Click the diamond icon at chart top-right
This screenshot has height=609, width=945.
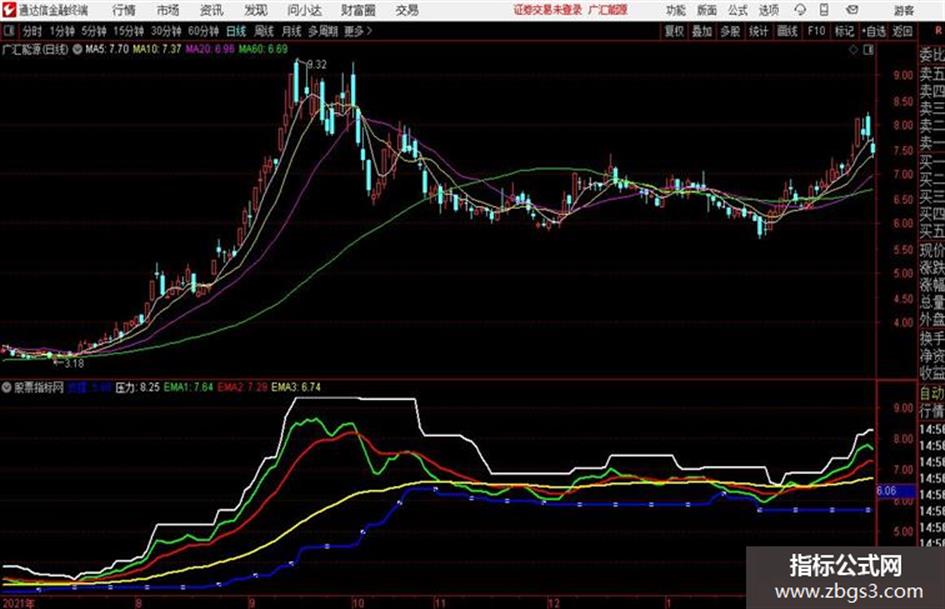coord(853,50)
